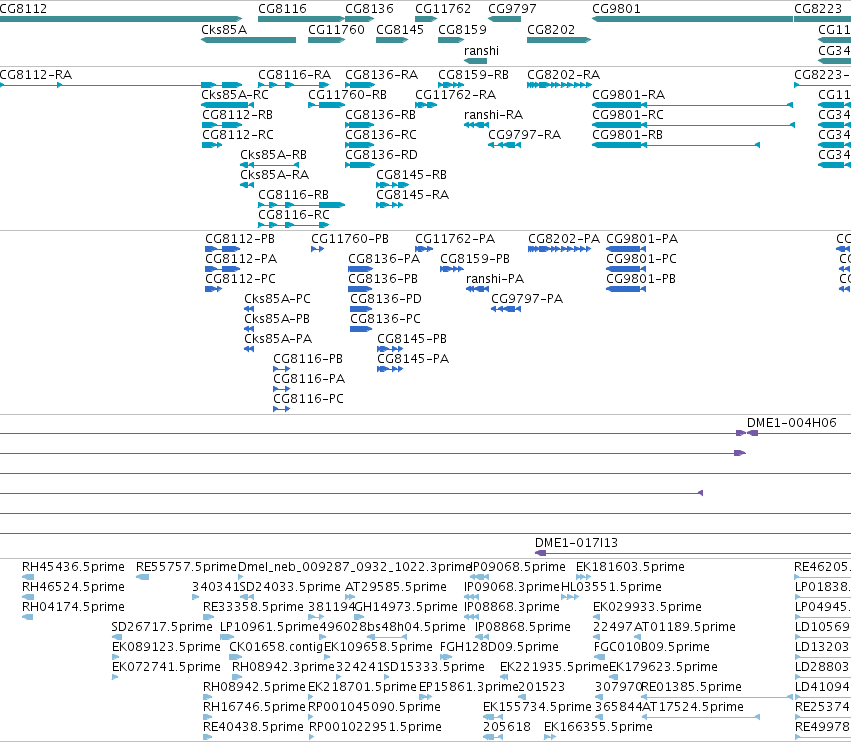Click EST SD26717.5prime

pos(162,627)
